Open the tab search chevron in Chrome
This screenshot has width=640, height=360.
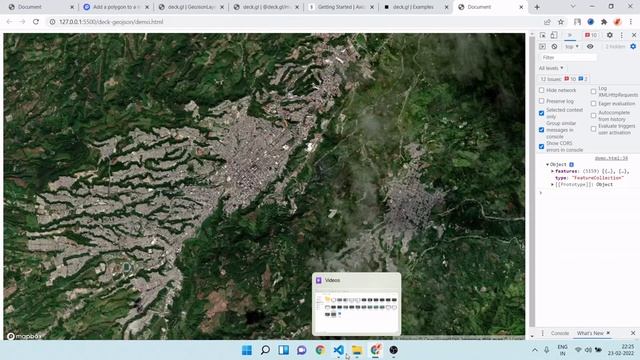(573, 7)
